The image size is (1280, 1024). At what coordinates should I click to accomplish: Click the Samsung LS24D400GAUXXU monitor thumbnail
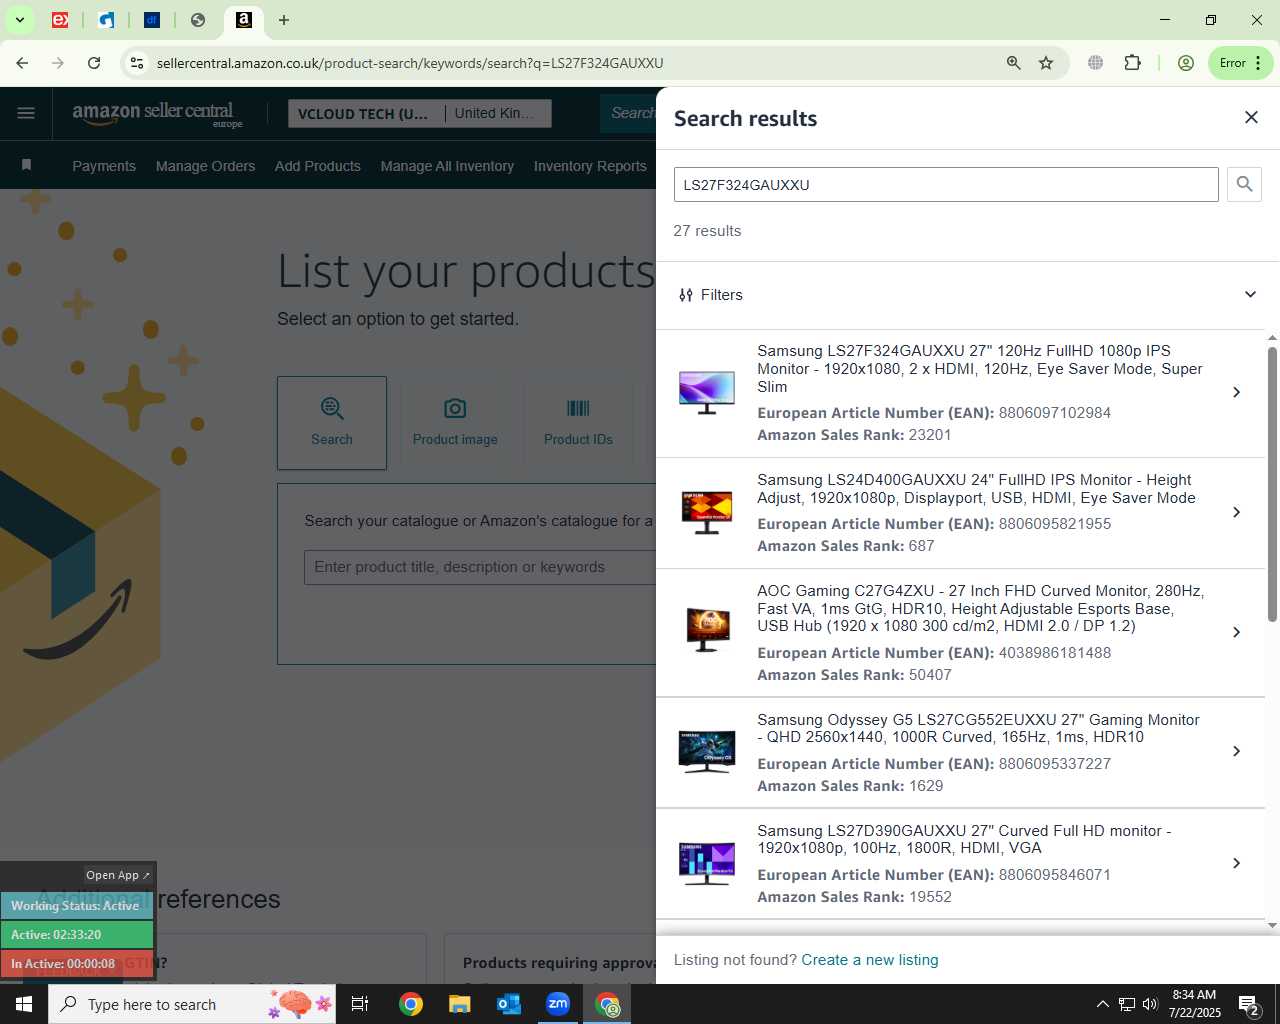click(x=707, y=512)
